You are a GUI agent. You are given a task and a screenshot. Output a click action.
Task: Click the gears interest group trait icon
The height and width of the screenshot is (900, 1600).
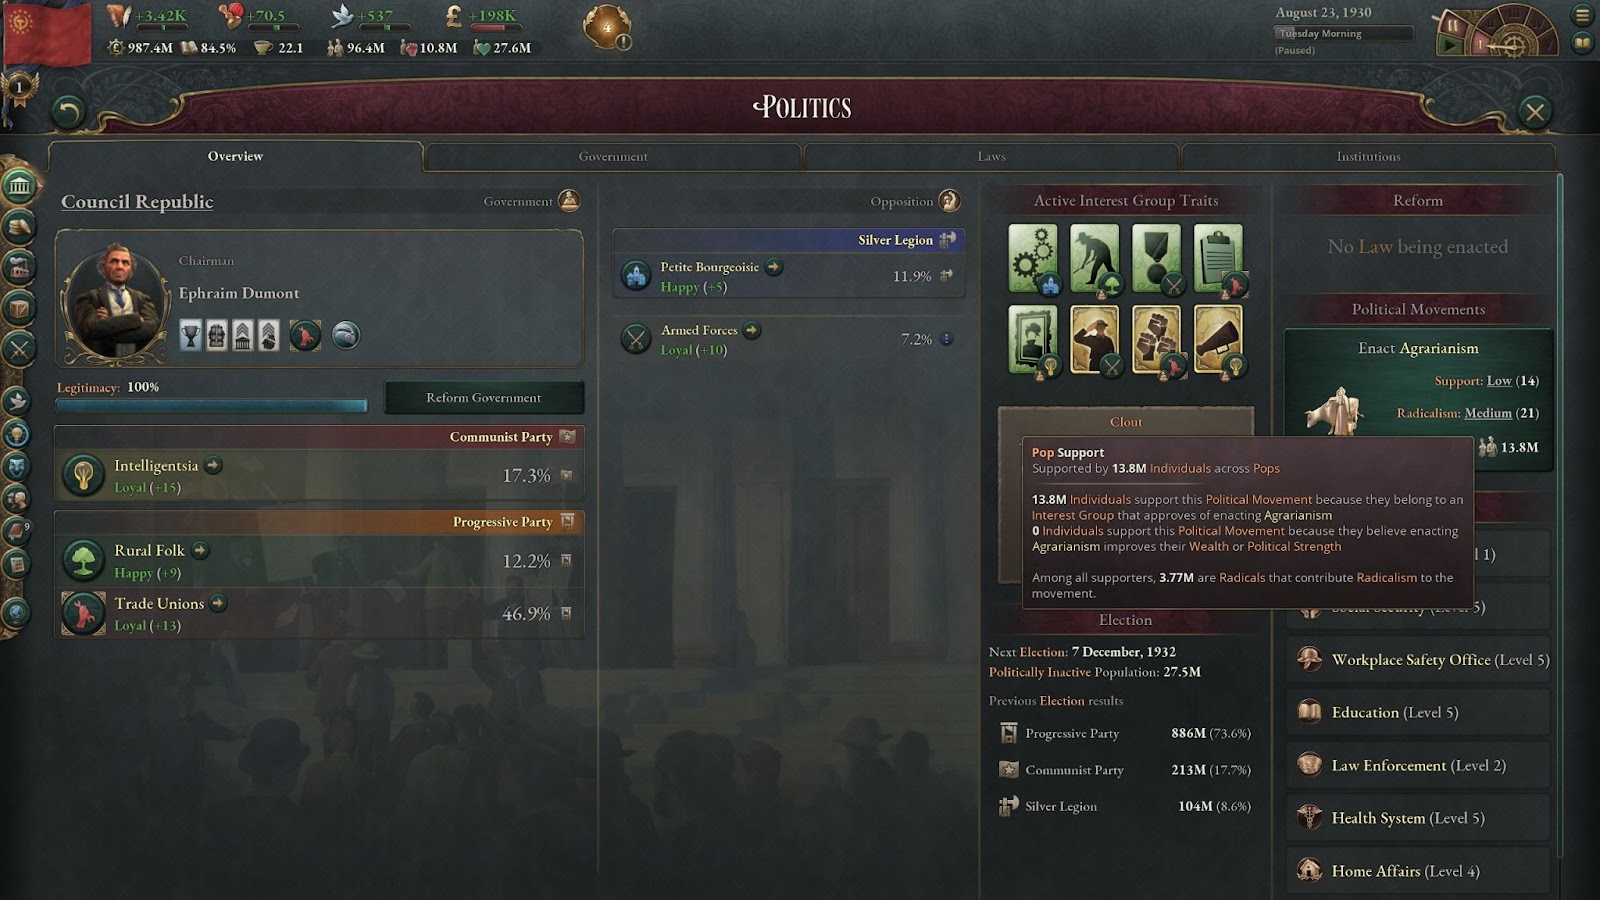tap(1033, 258)
